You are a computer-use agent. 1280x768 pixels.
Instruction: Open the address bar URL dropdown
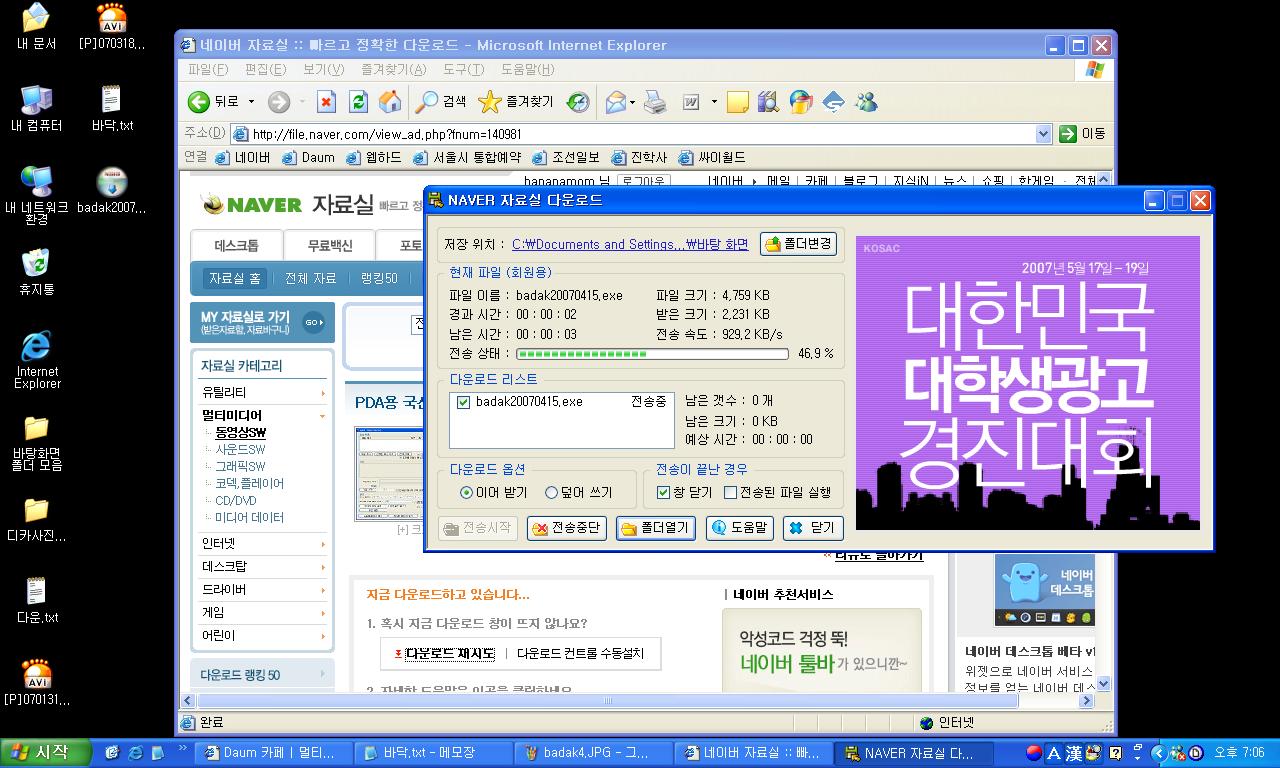click(x=1043, y=133)
